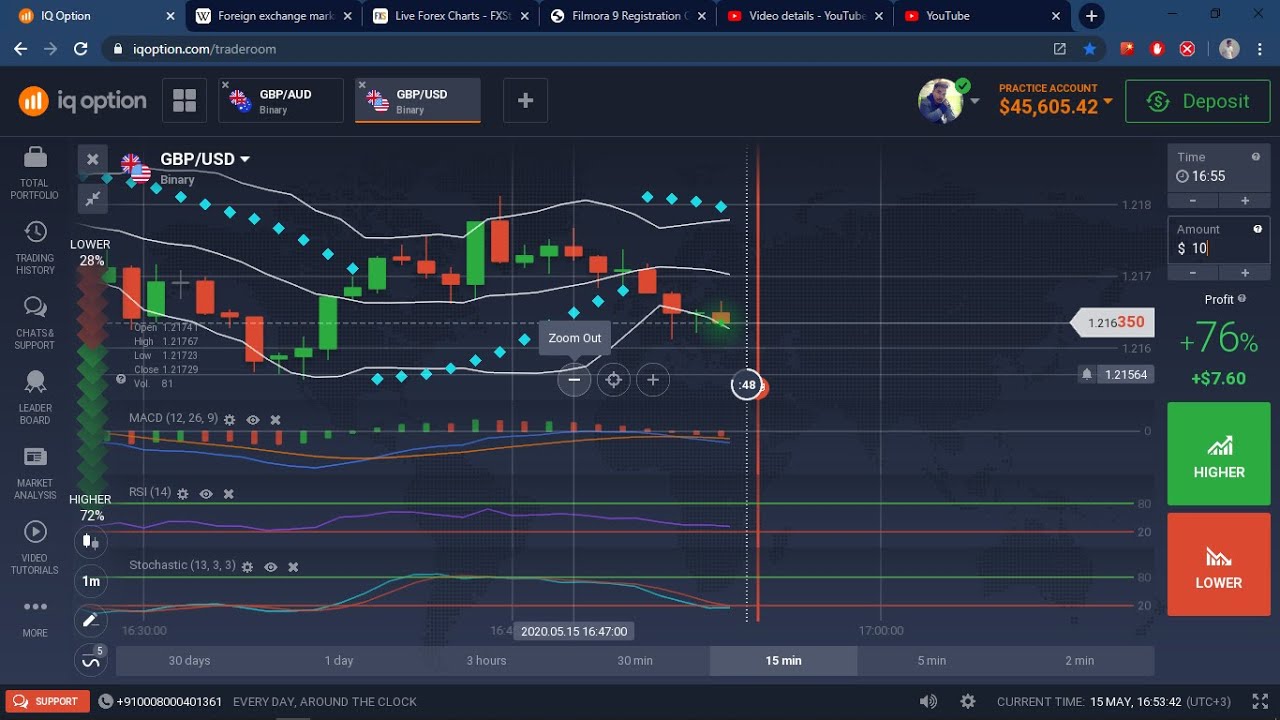Recenter the chart with the crosshair button
The image size is (1280, 720).
[x=614, y=380]
